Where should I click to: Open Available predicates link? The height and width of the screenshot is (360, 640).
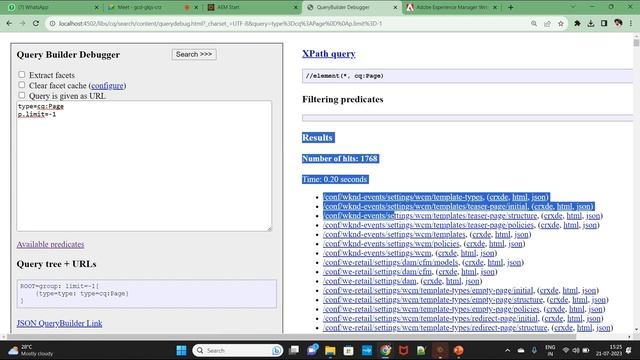pyautogui.click(x=51, y=244)
